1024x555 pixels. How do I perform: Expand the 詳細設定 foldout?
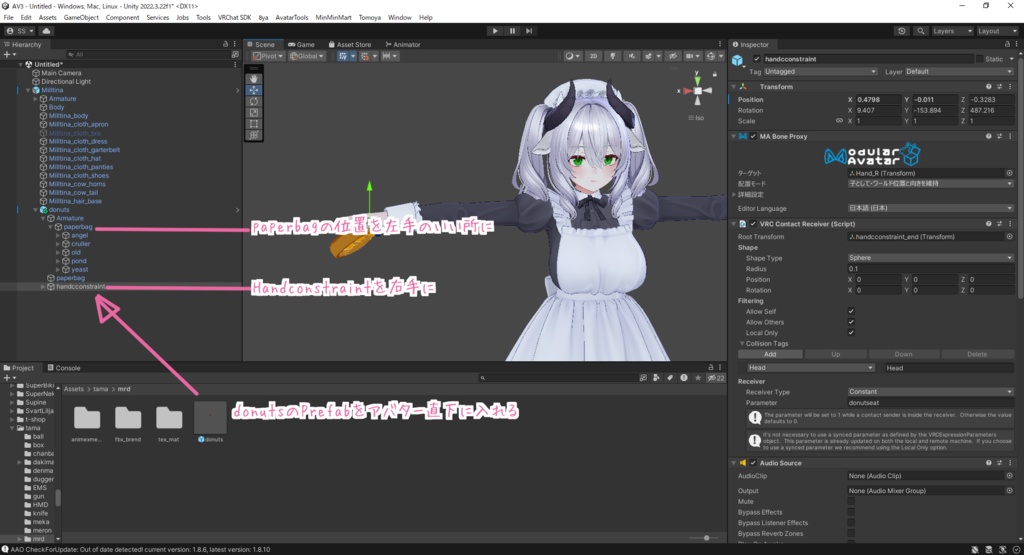(x=733, y=195)
